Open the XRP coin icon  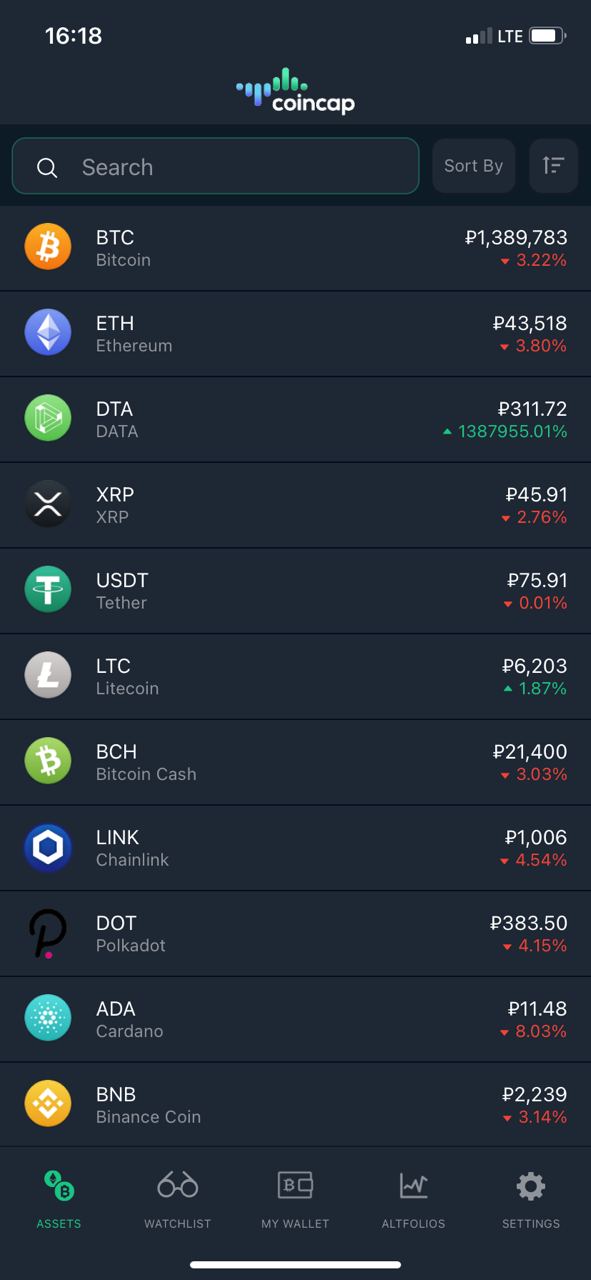point(48,504)
